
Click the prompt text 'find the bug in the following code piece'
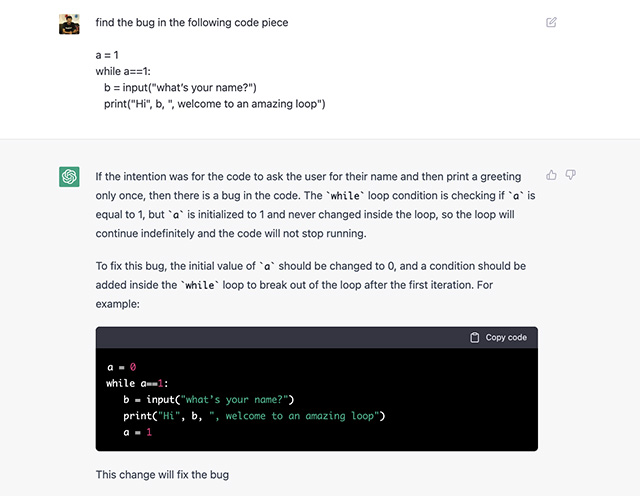[192, 22]
